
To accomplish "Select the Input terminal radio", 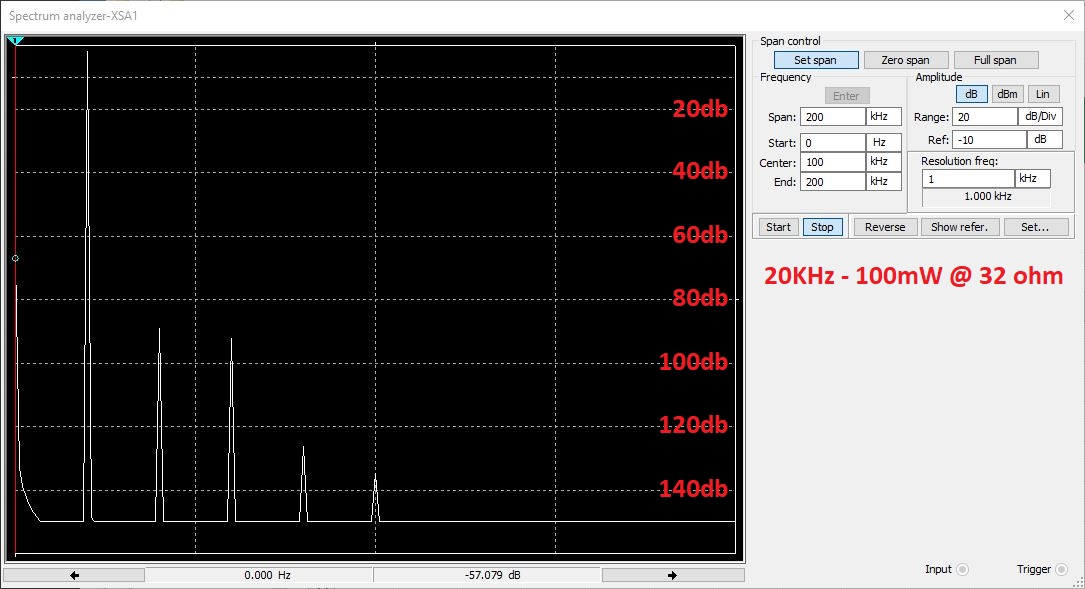I will point(963,570).
